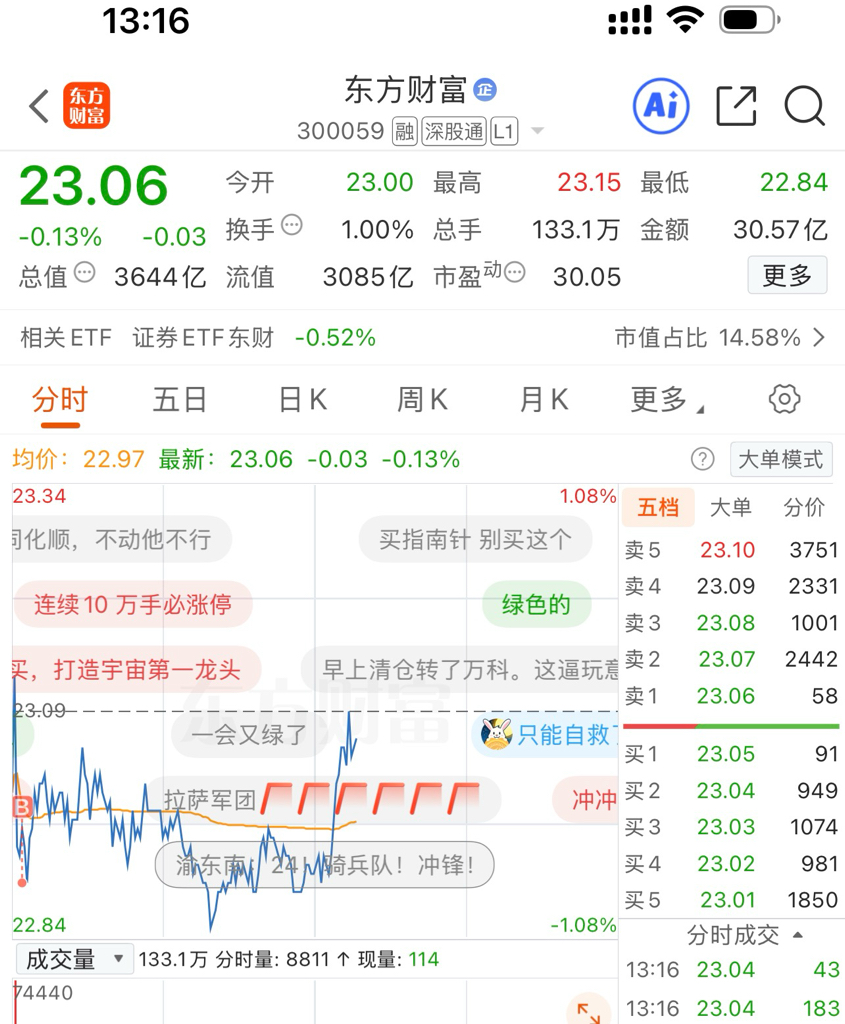
Task: Tap the 拉萨军团 comment bubble
Action: coord(323,799)
